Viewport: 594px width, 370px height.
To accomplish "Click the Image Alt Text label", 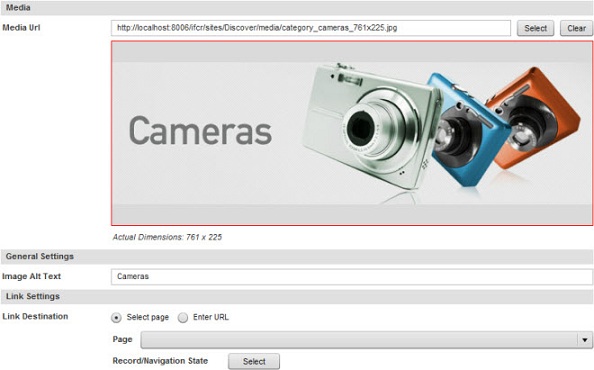I will (x=31, y=276).
